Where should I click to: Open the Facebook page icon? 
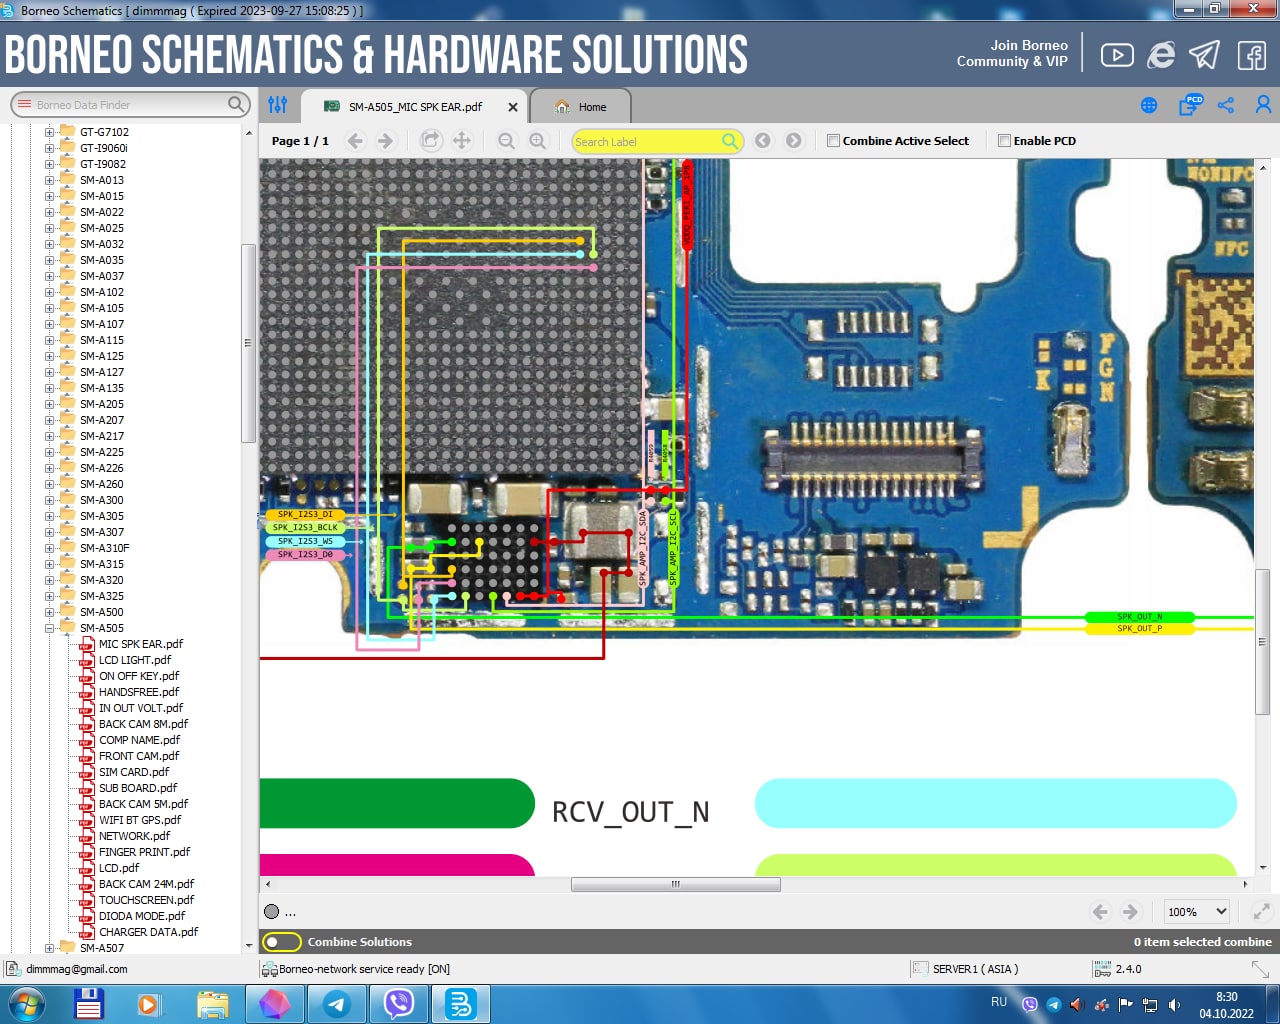[1252, 55]
